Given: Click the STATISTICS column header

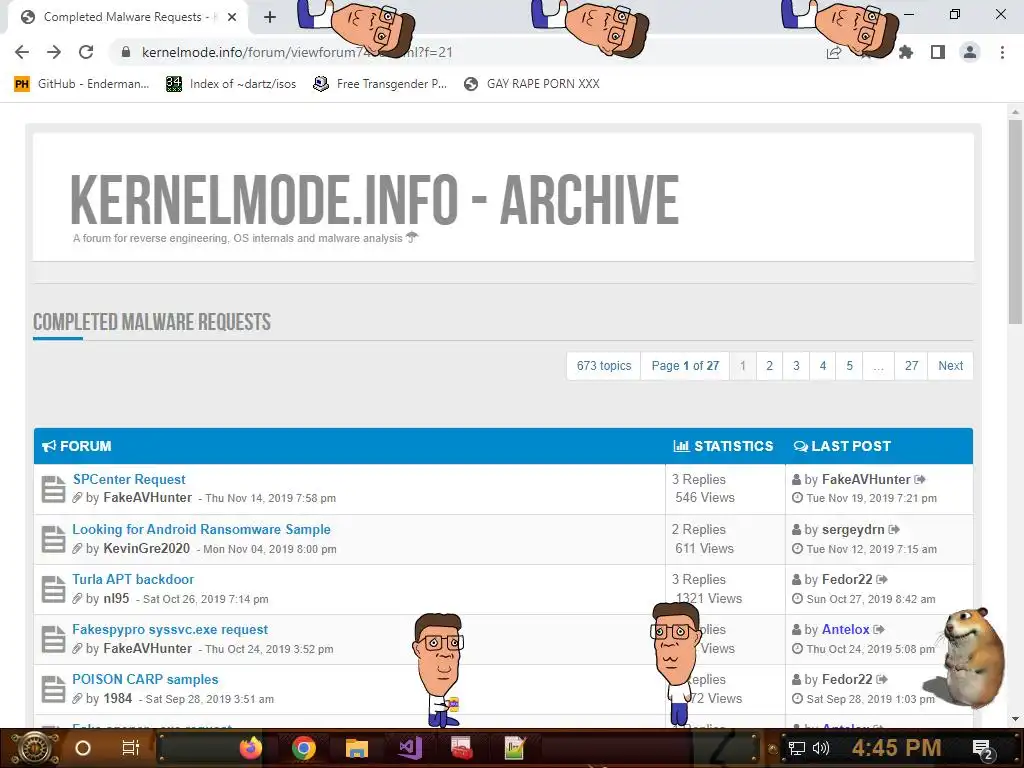Looking at the screenshot, I should 723,446.
